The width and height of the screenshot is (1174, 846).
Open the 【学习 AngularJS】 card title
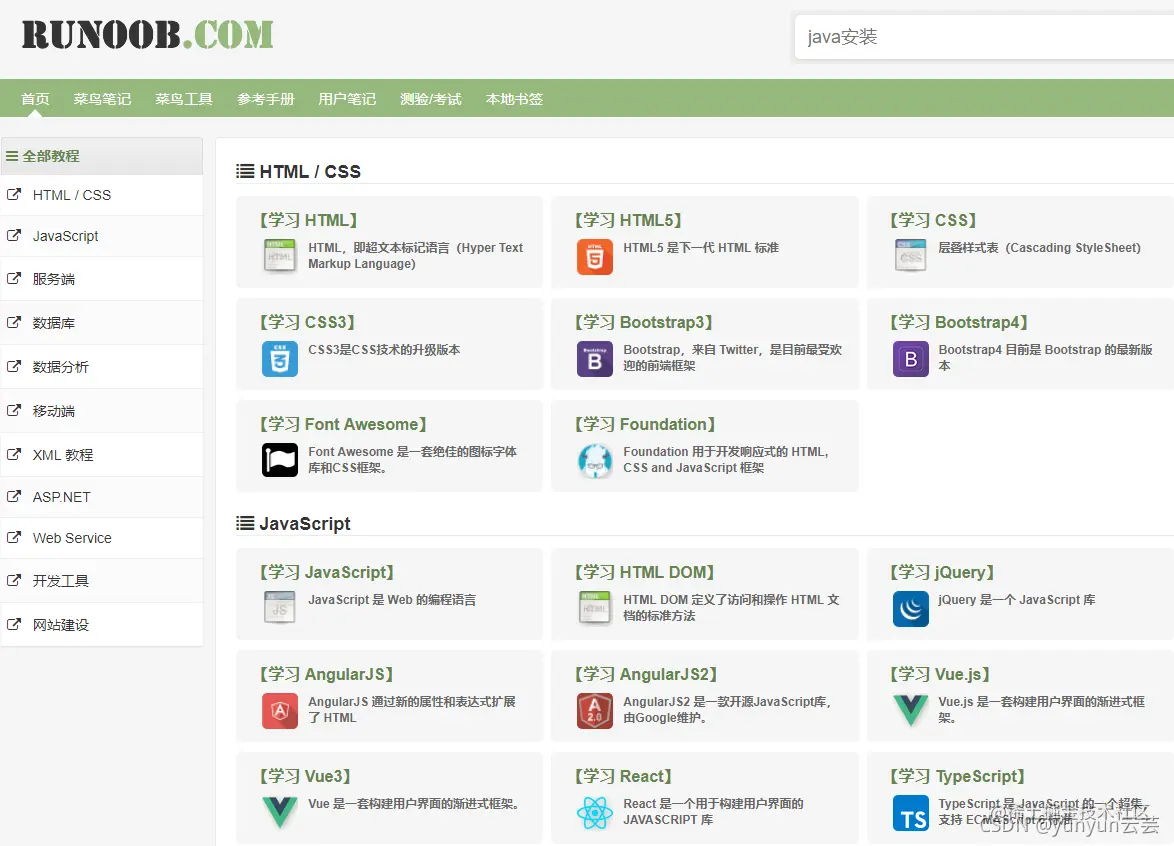326,674
